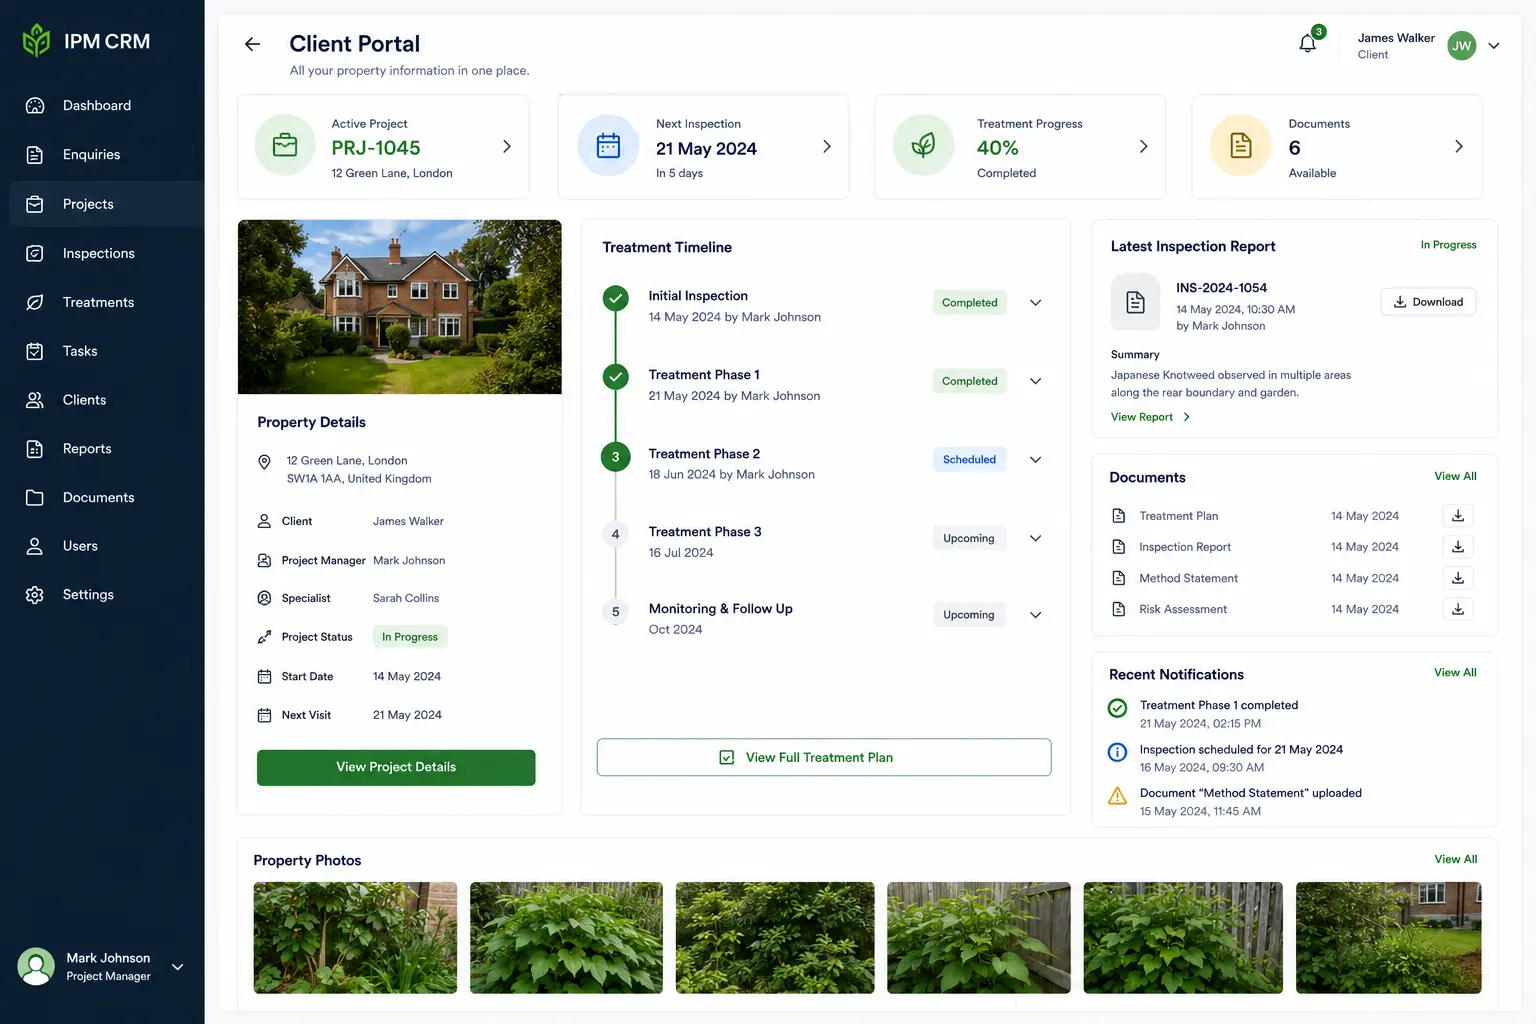Open the notifications bell
This screenshot has width=1536, height=1024.
[1307, 43]
